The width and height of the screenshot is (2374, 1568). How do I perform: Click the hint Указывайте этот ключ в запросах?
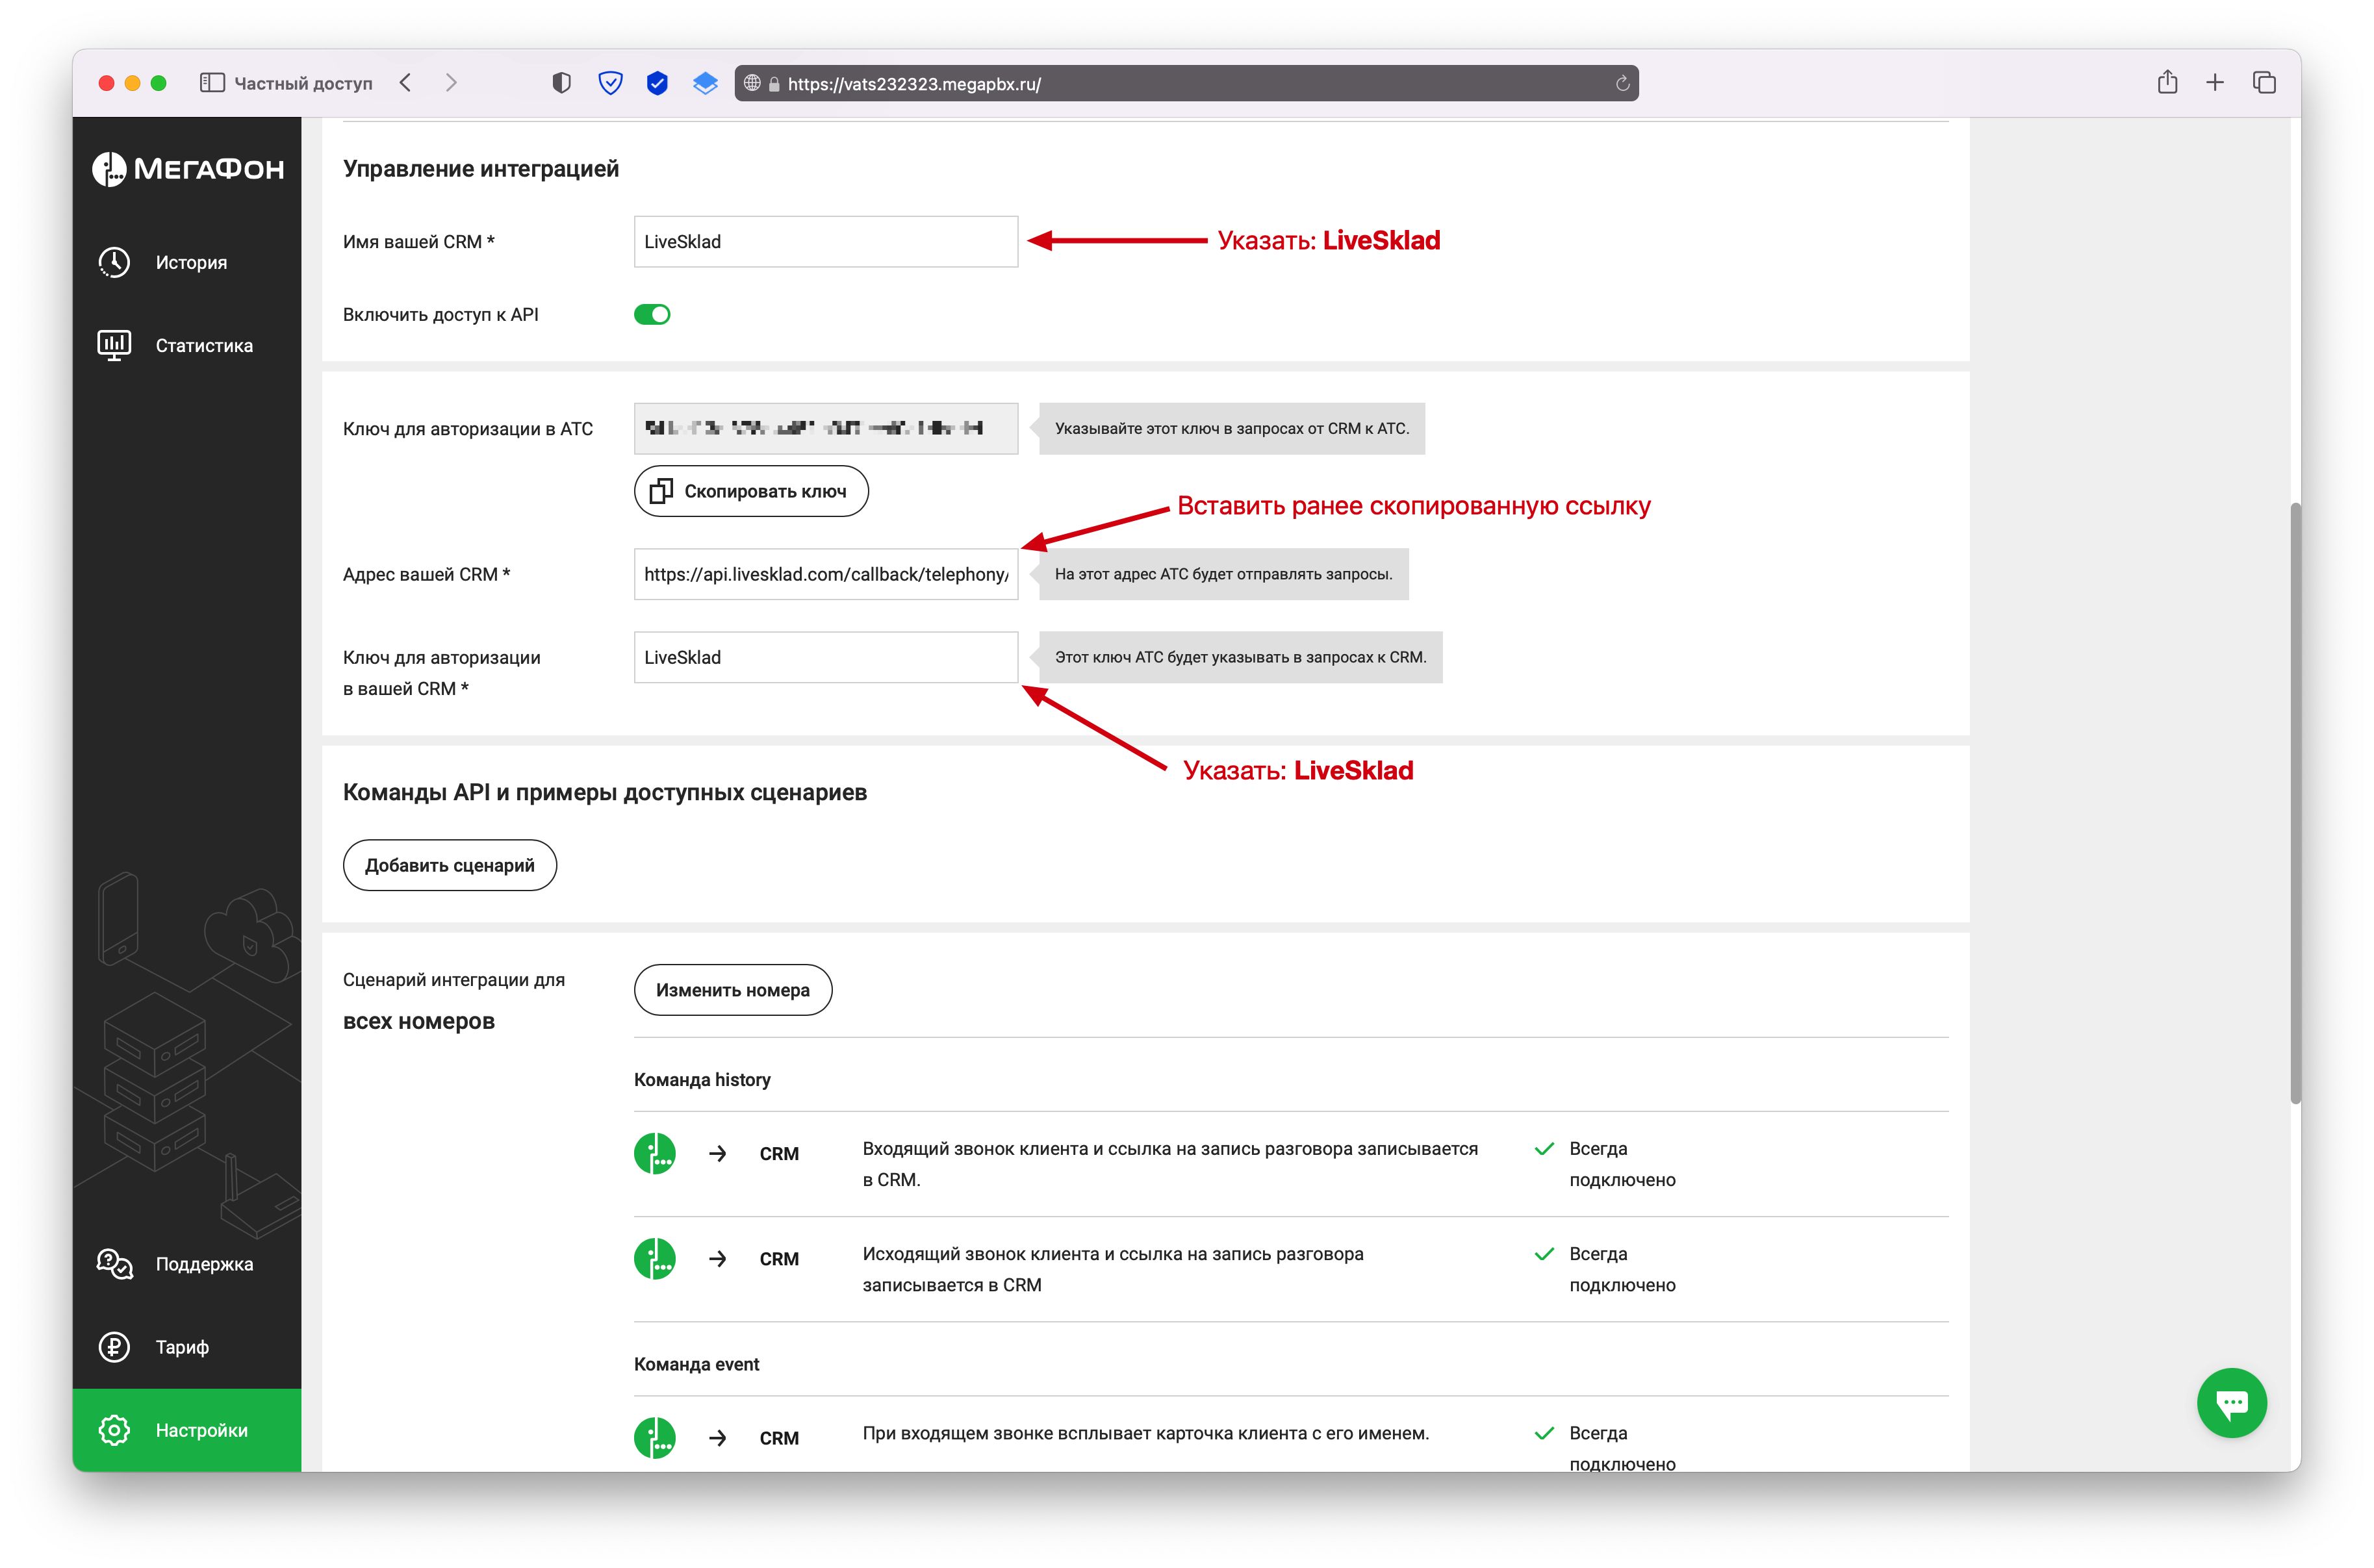click(1232, 428)
